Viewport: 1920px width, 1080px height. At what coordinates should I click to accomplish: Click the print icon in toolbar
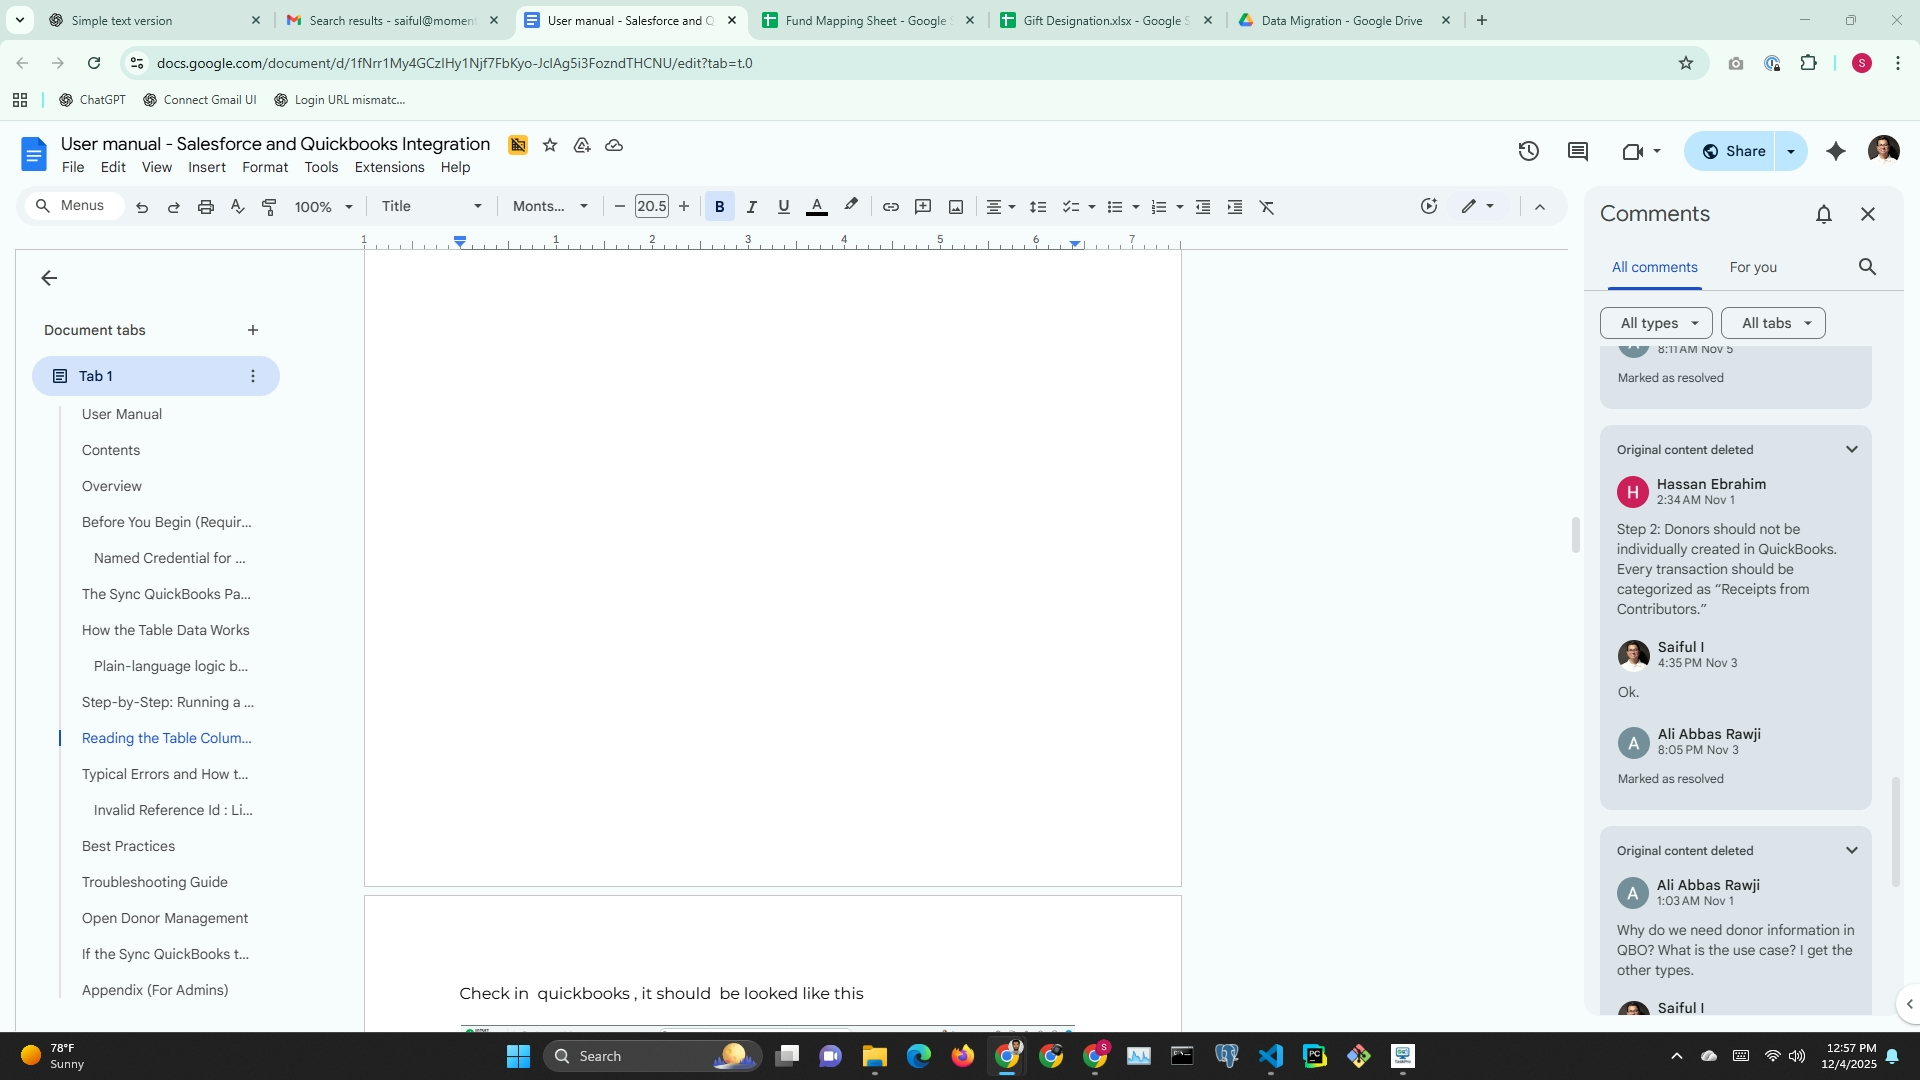tap(205, 207)
